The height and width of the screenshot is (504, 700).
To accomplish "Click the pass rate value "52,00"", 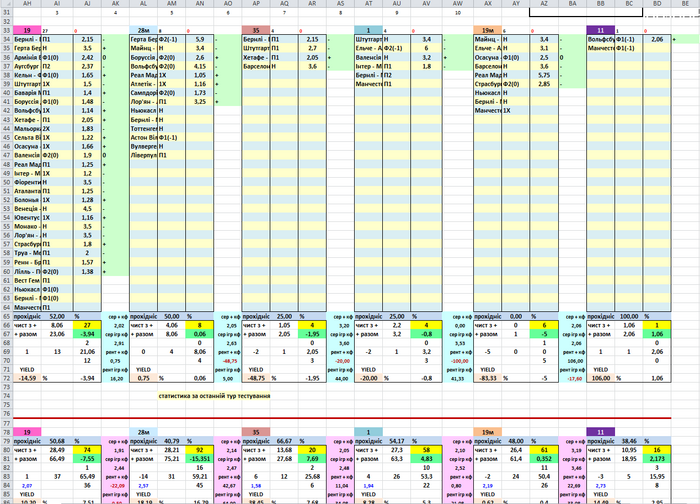I will [57, 316].
